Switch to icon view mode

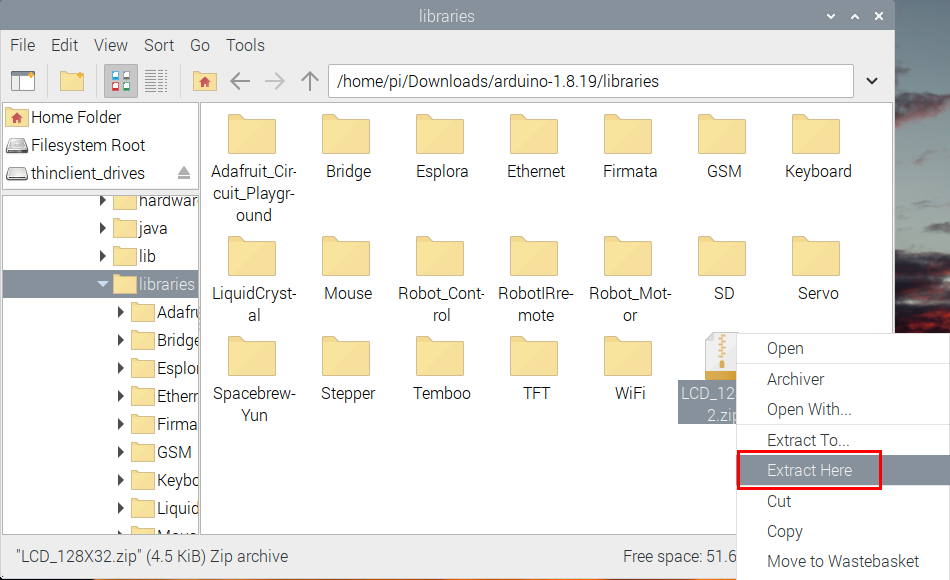(121, 81)
